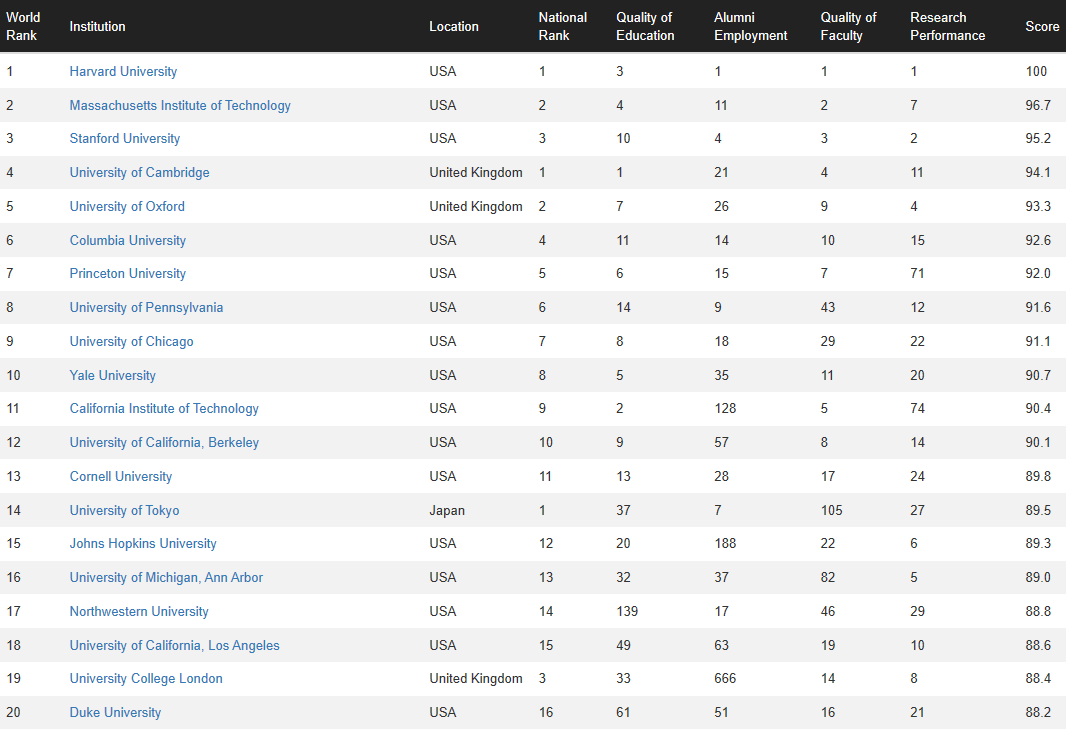This screenshot has width=1066, height=729.
Task: Follow the University of Tokyo link
Action: point(124,511)
